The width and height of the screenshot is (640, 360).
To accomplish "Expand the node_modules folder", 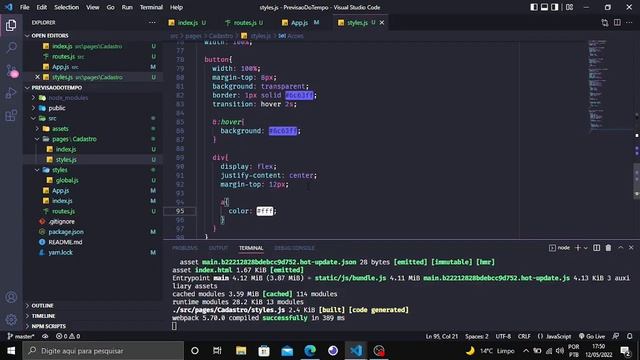I will (x=68, y=98).
